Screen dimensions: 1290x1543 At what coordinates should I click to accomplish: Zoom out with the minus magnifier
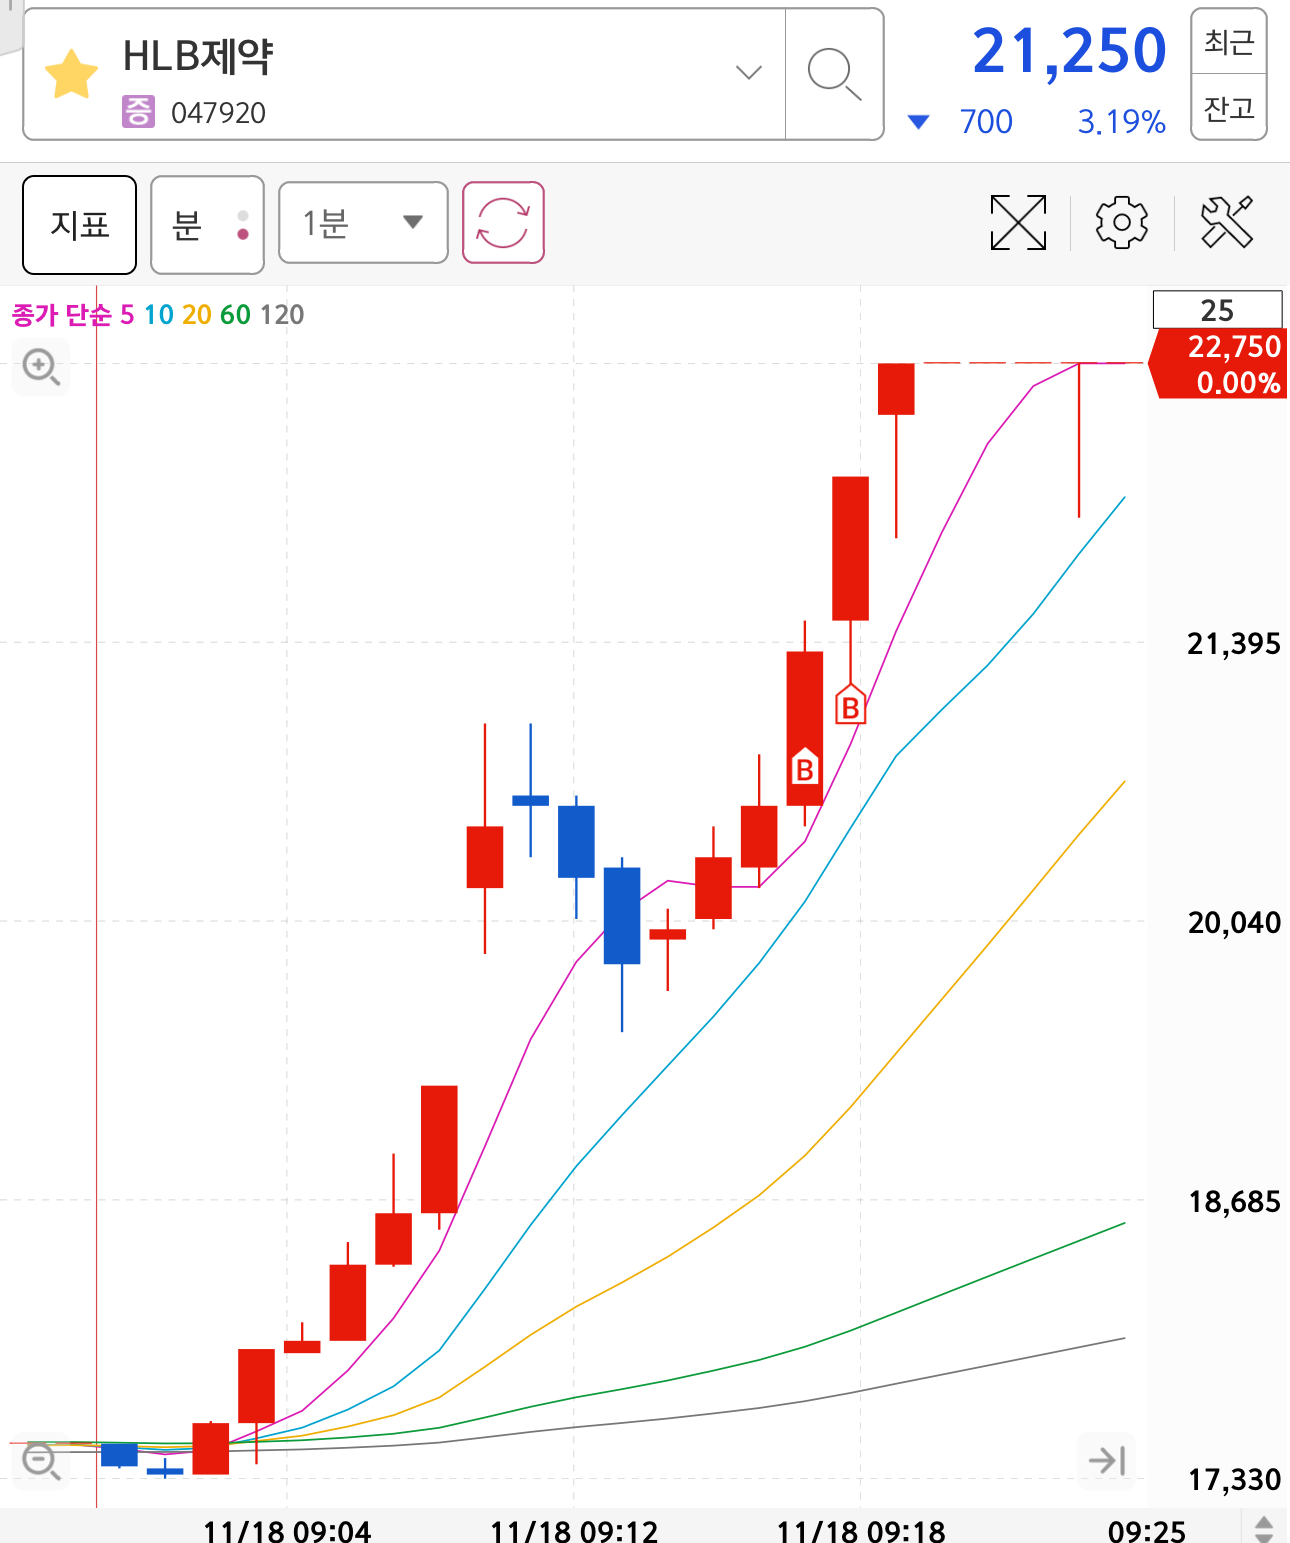click(41, 1461)
